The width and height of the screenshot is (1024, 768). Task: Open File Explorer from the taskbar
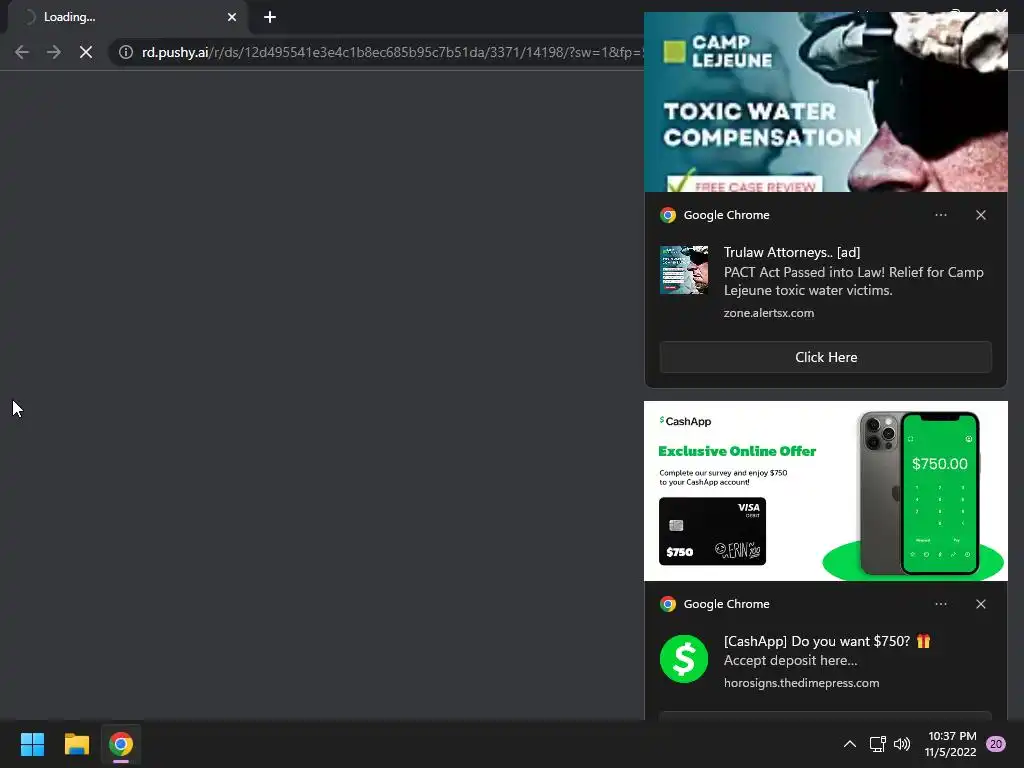click(76, 744)
